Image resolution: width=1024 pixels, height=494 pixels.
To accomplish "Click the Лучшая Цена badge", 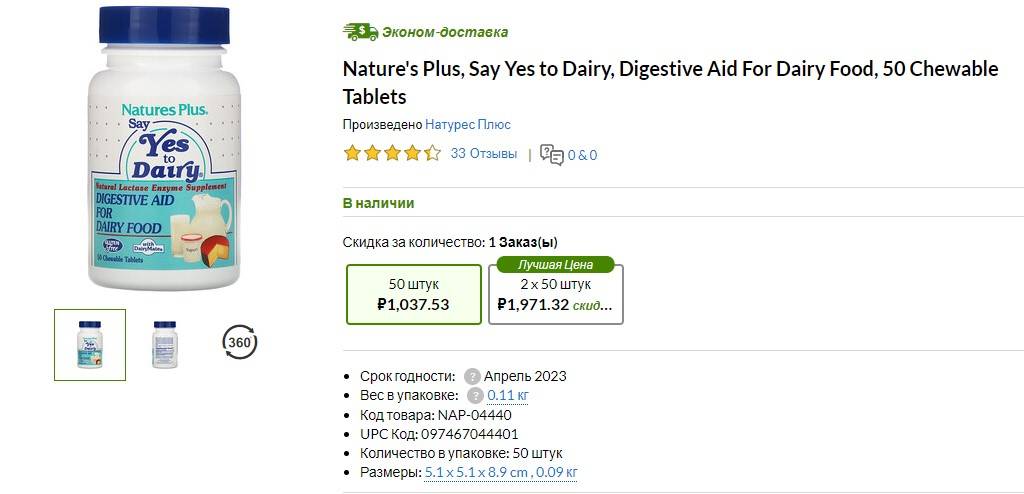I will pyautogui.click(x=555, y=265).
